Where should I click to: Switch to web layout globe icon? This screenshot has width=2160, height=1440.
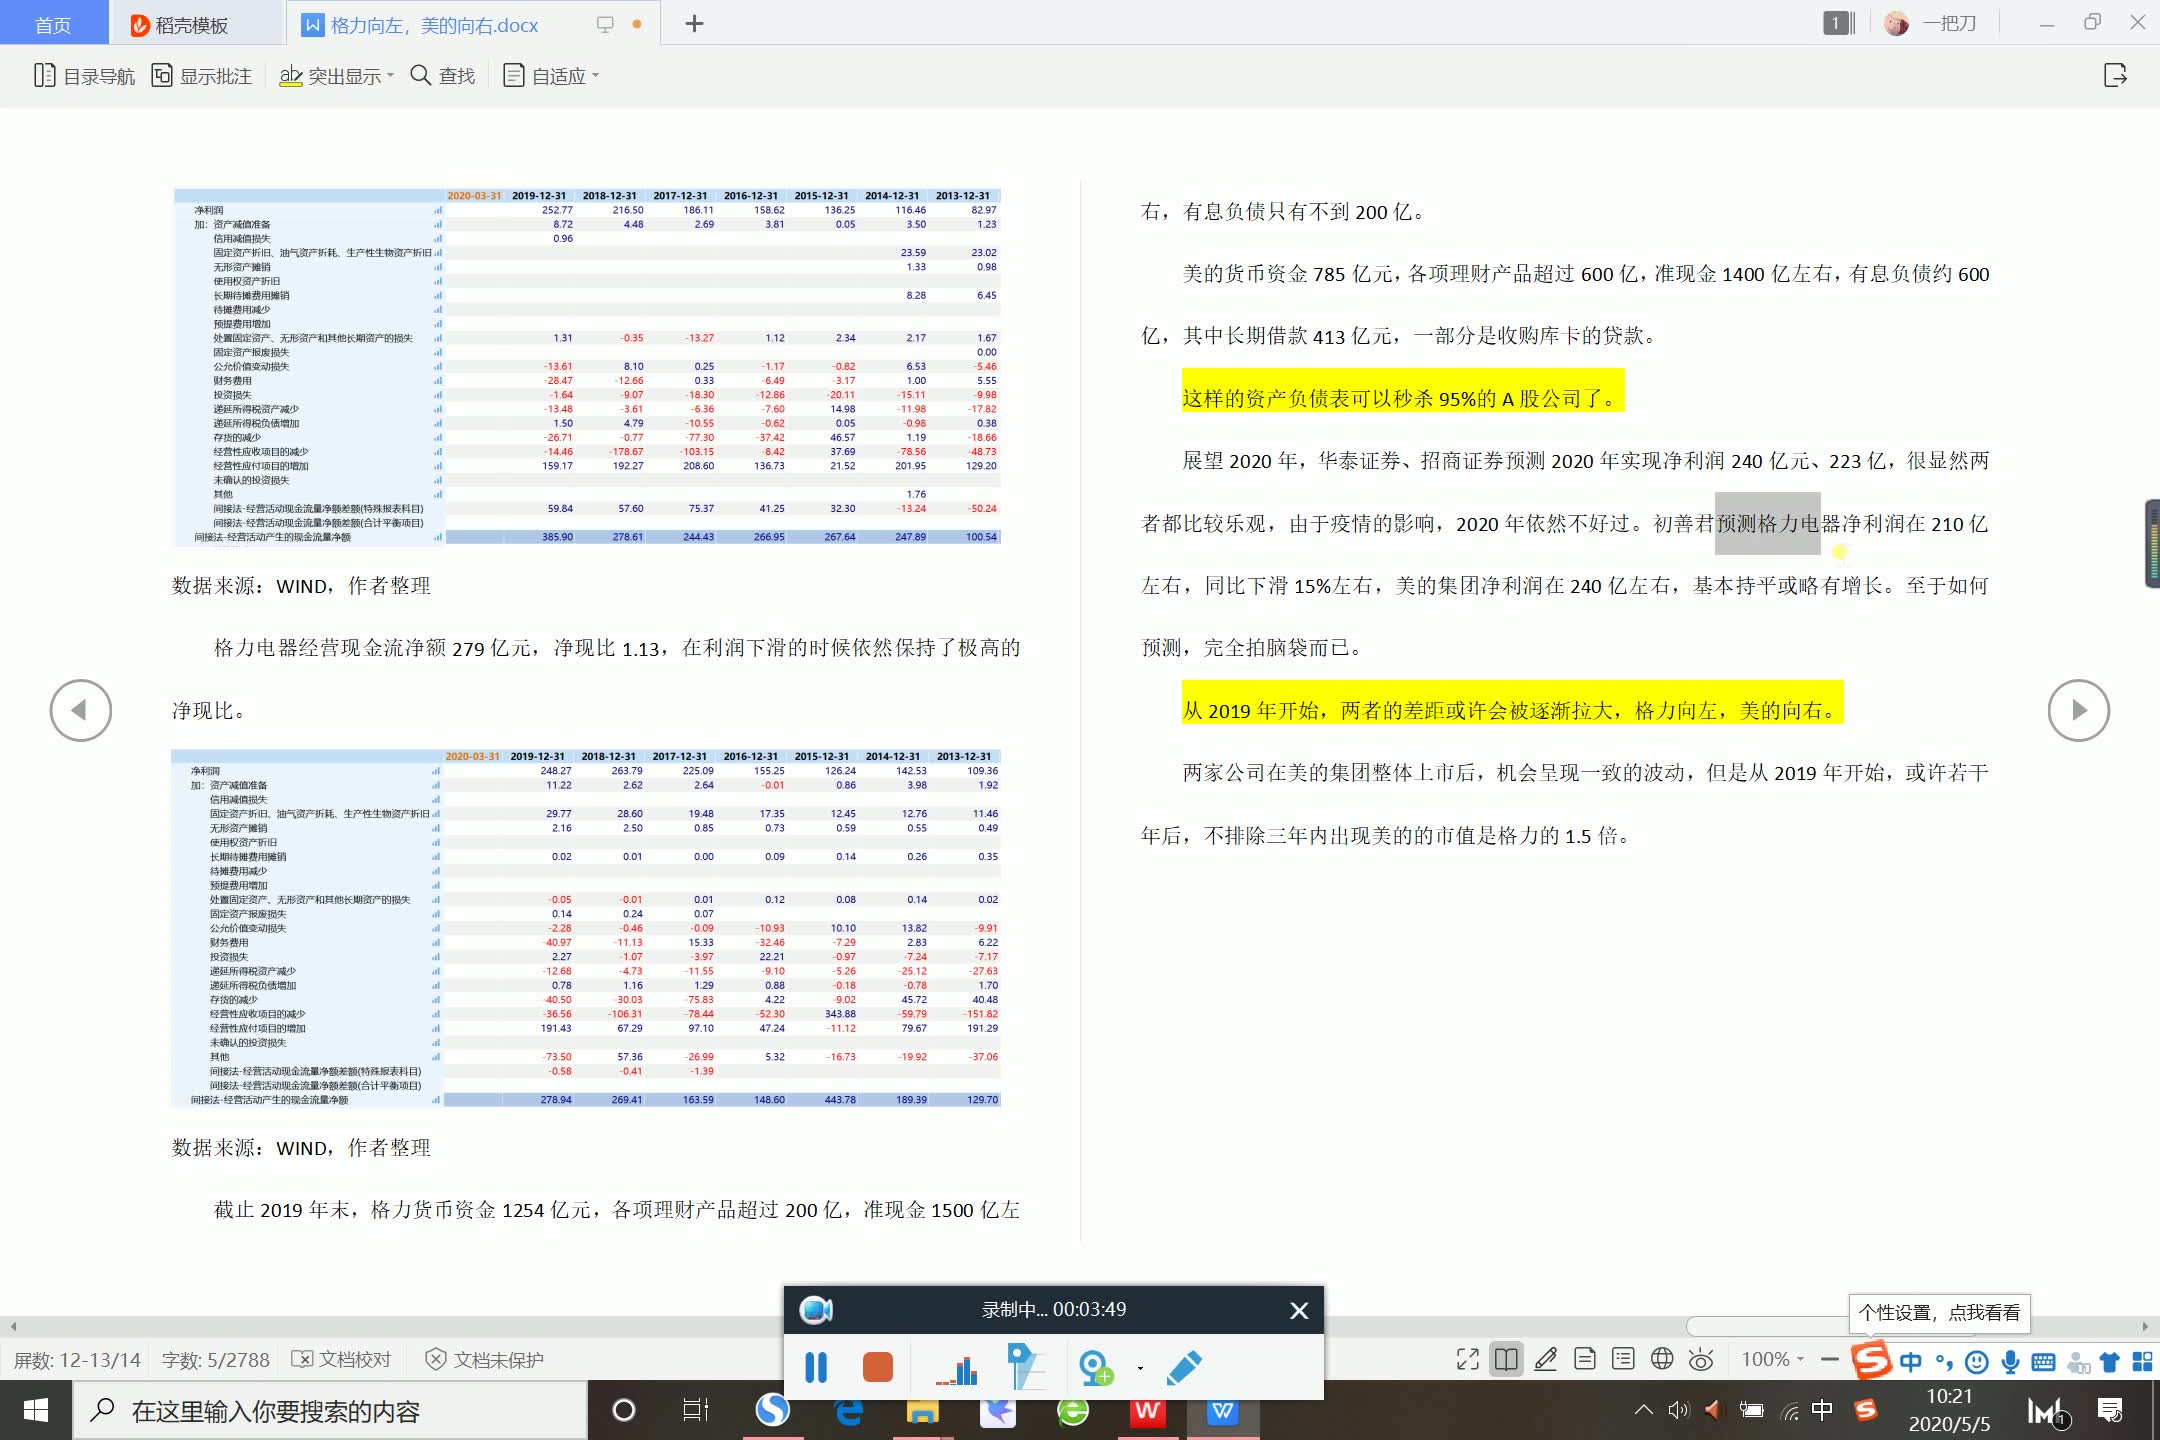point(1662,1359)
